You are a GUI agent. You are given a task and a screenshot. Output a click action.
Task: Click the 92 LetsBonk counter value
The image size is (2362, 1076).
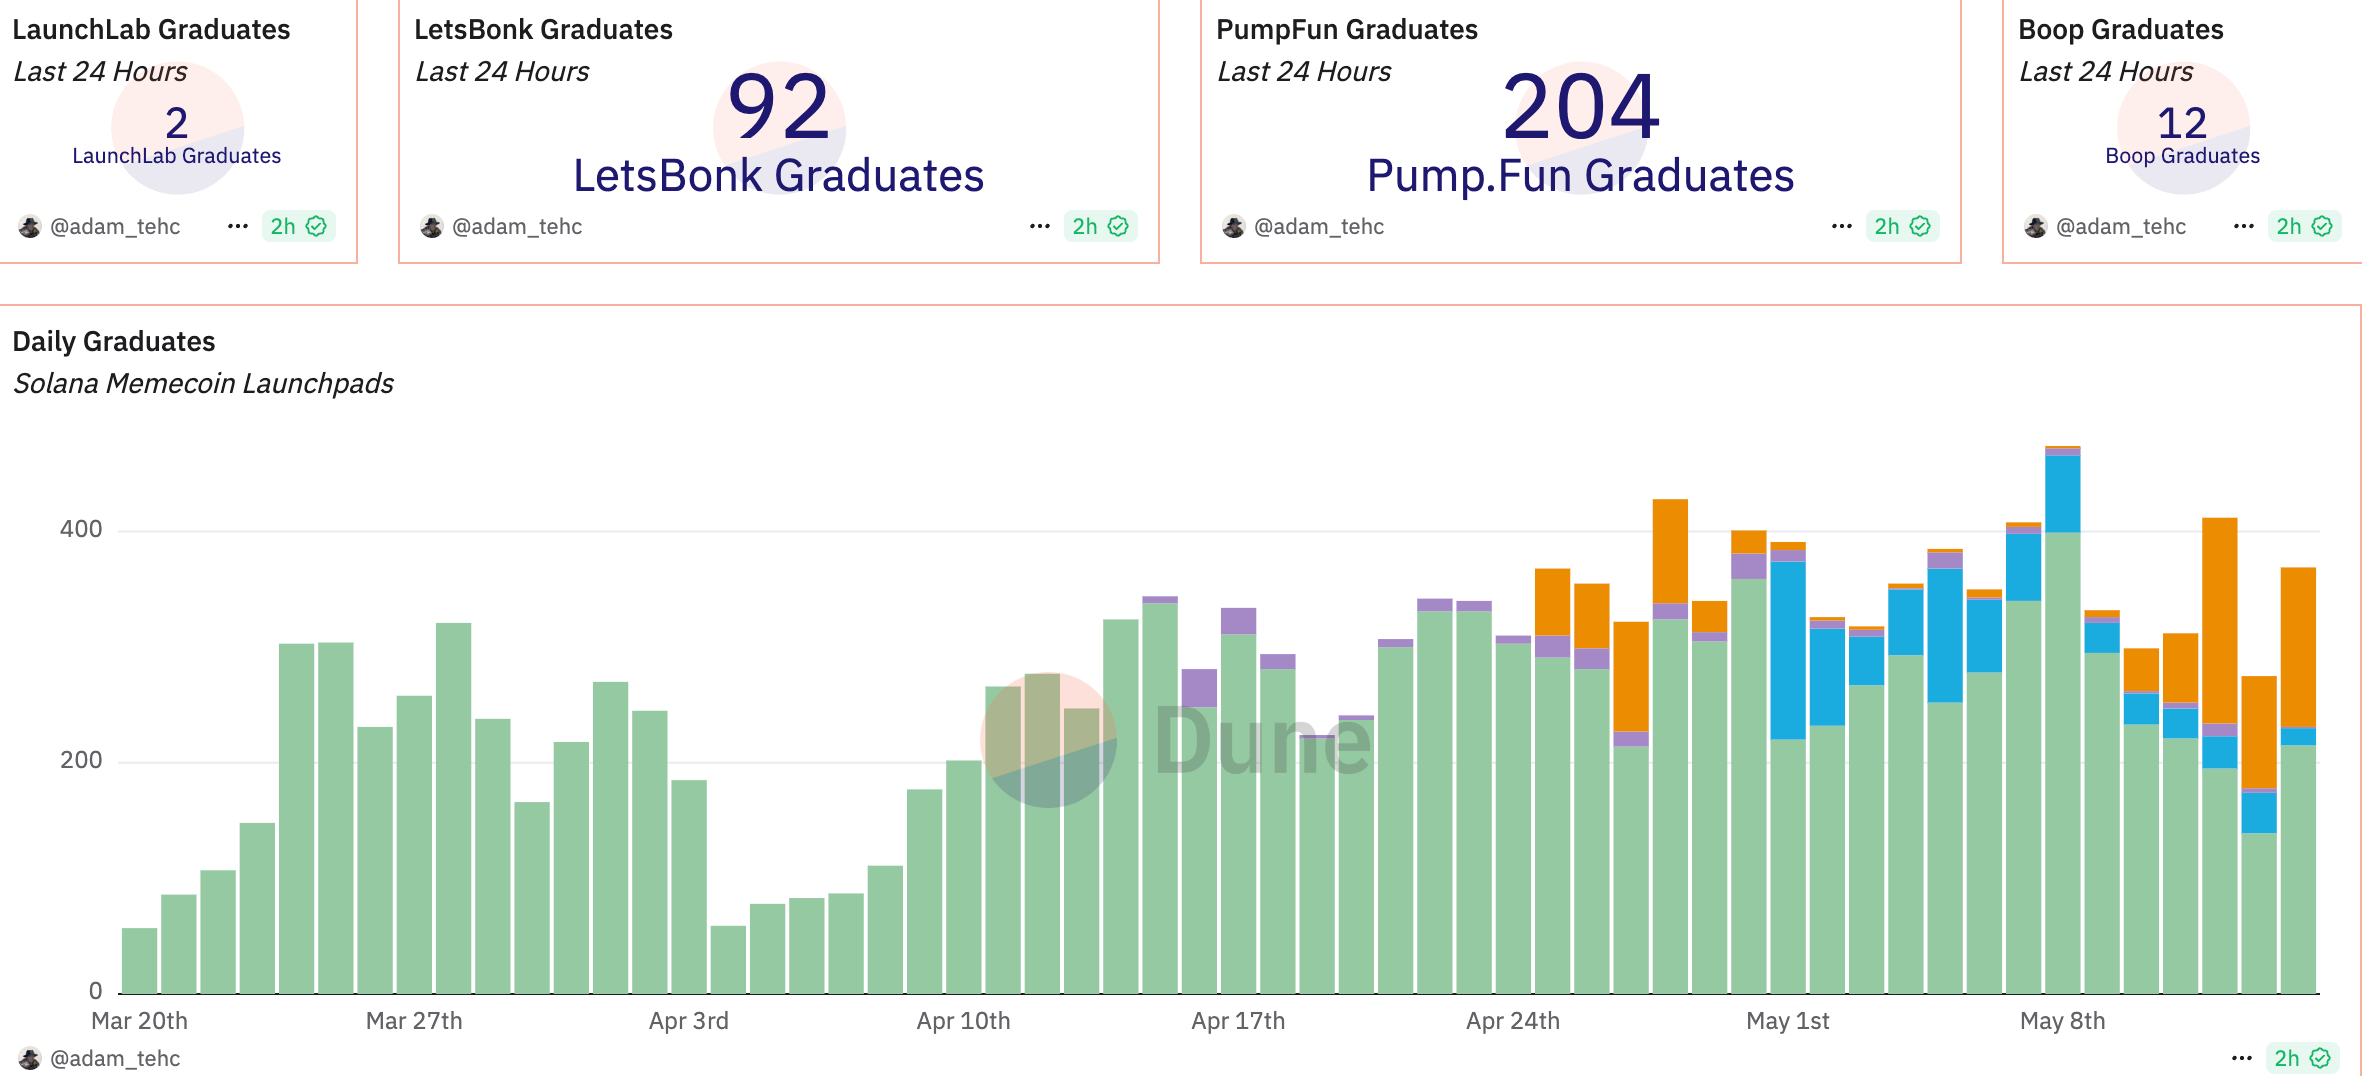[779, 106]
